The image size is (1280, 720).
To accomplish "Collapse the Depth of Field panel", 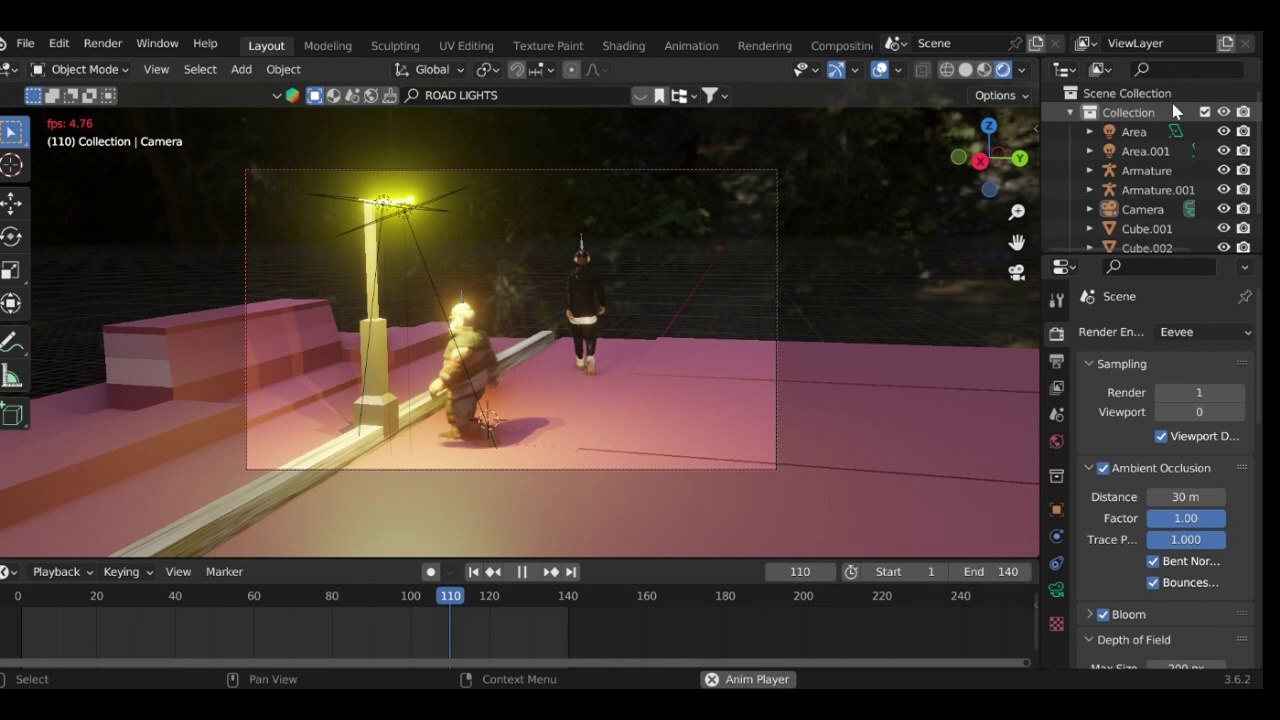I will point(1089,640).
